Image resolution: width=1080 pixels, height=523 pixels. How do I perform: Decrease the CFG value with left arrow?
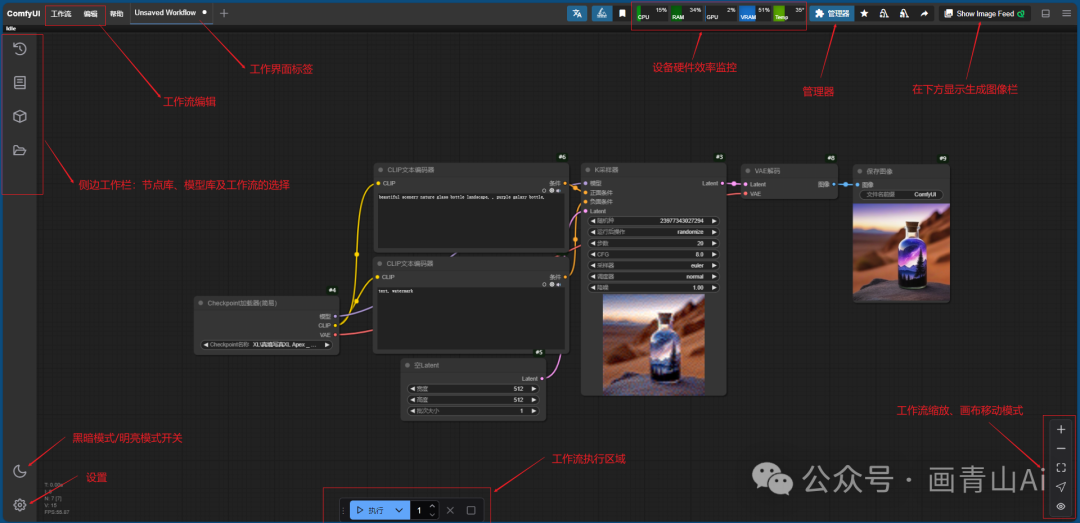(x=594, y=254)
